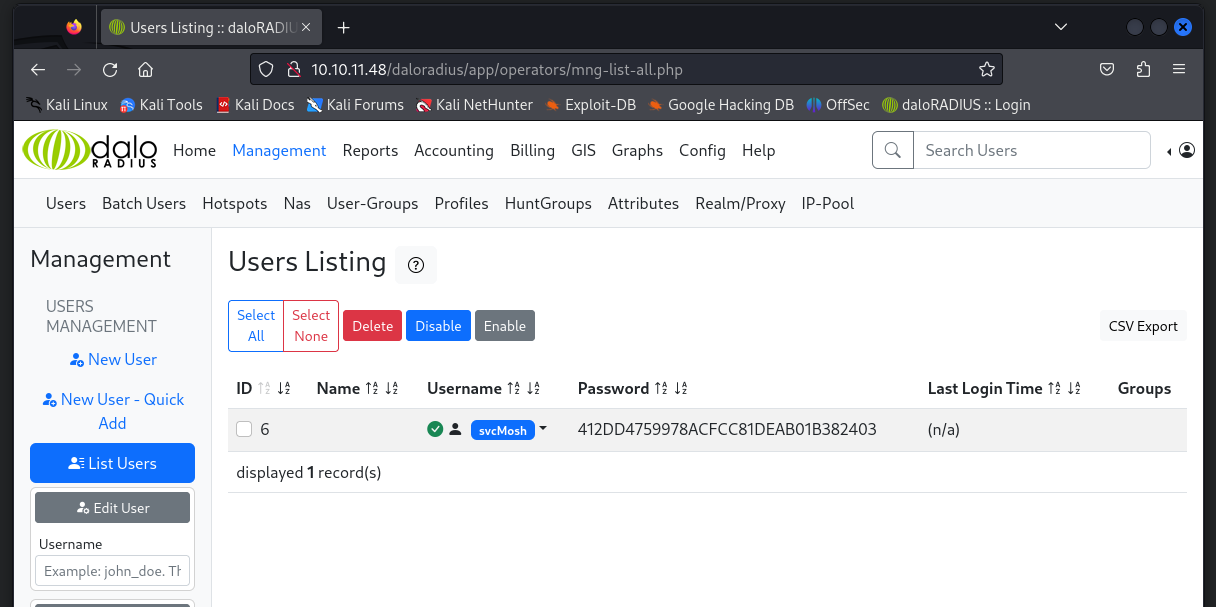The width and height of the screenshot is (1216, 607).
Task: Click Select All users button
Action: pyautogui.click(x=256, y=326)
